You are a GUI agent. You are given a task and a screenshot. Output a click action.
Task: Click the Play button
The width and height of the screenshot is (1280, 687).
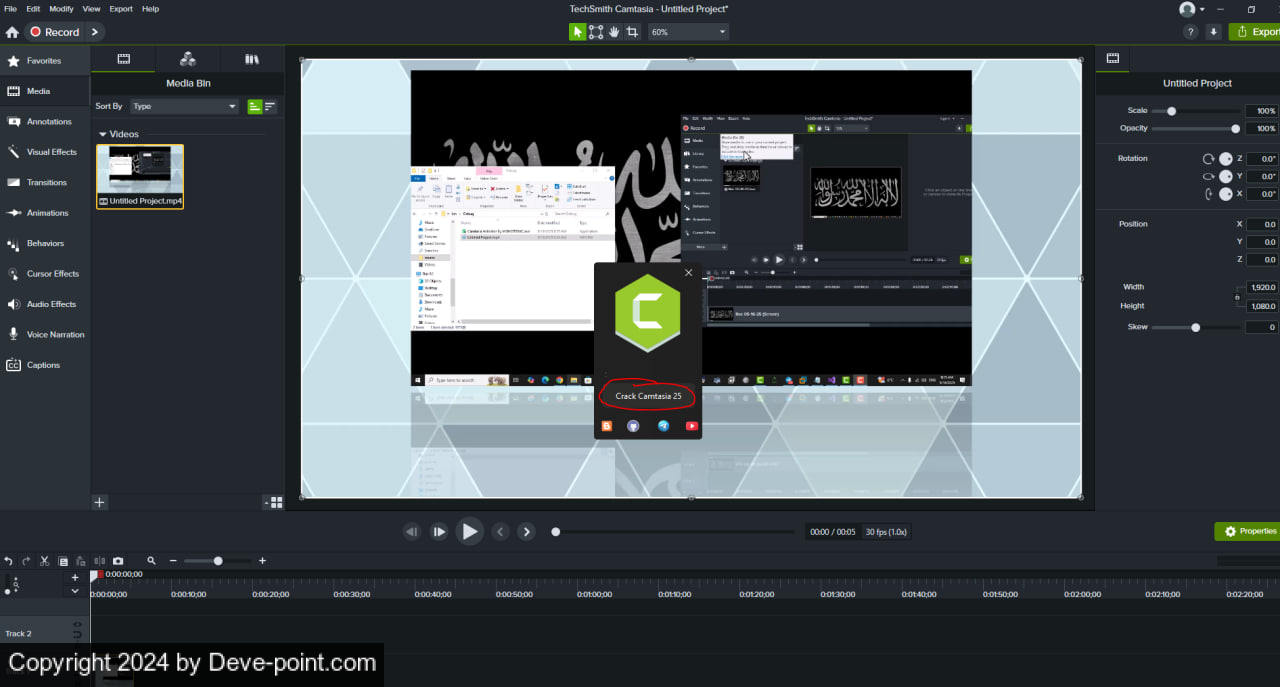[469, 532]
